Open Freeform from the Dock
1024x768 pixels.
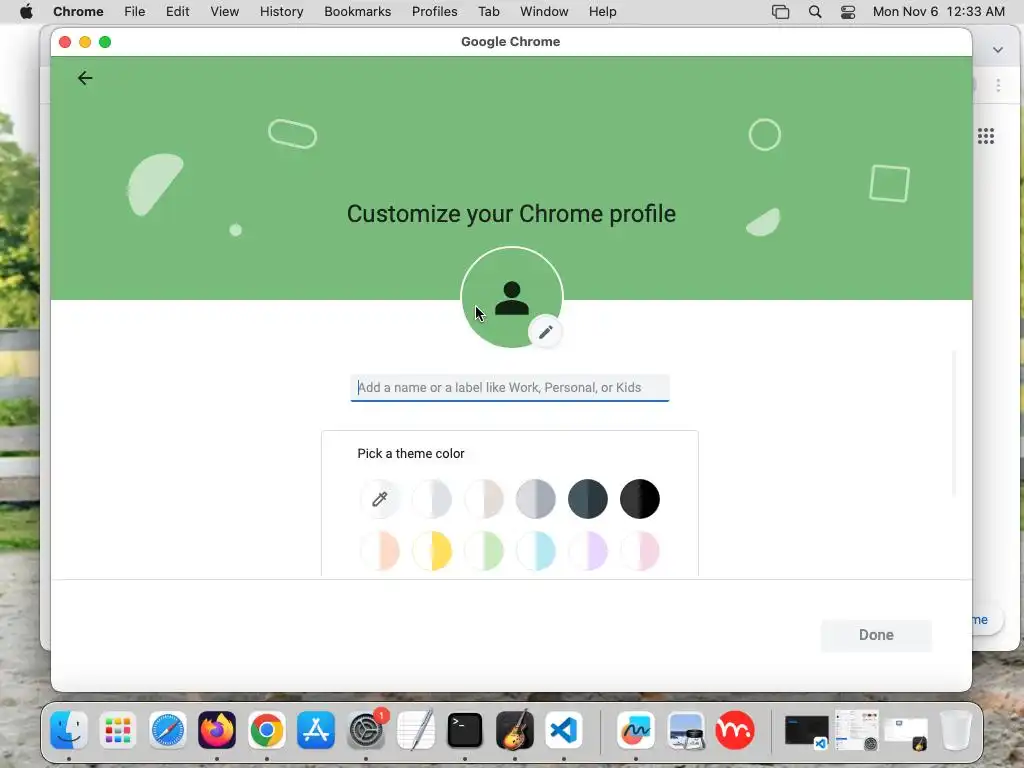pyautogui.click(x=635, y=729)
